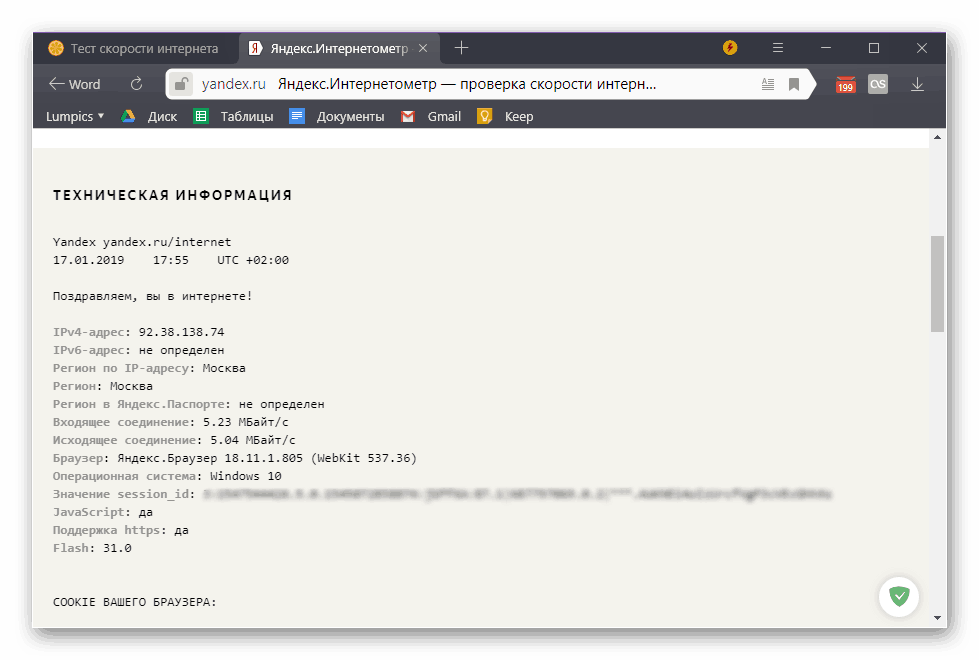Click the site connection lock icon

181,85
